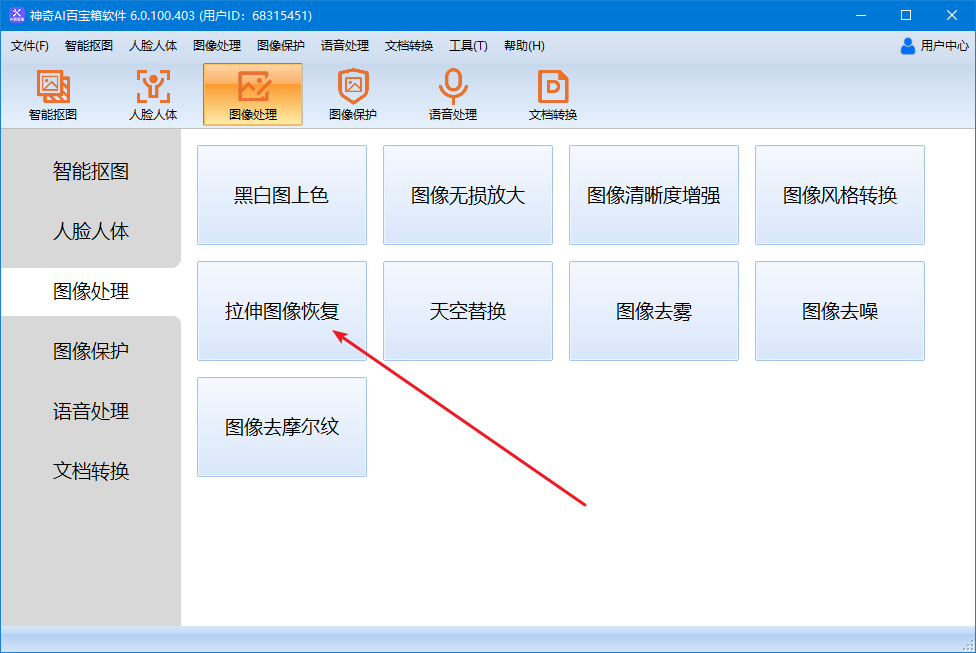Screen dimensions: 976x653
Task: Select 图像处理 sidebar tab
Action: 91,291
